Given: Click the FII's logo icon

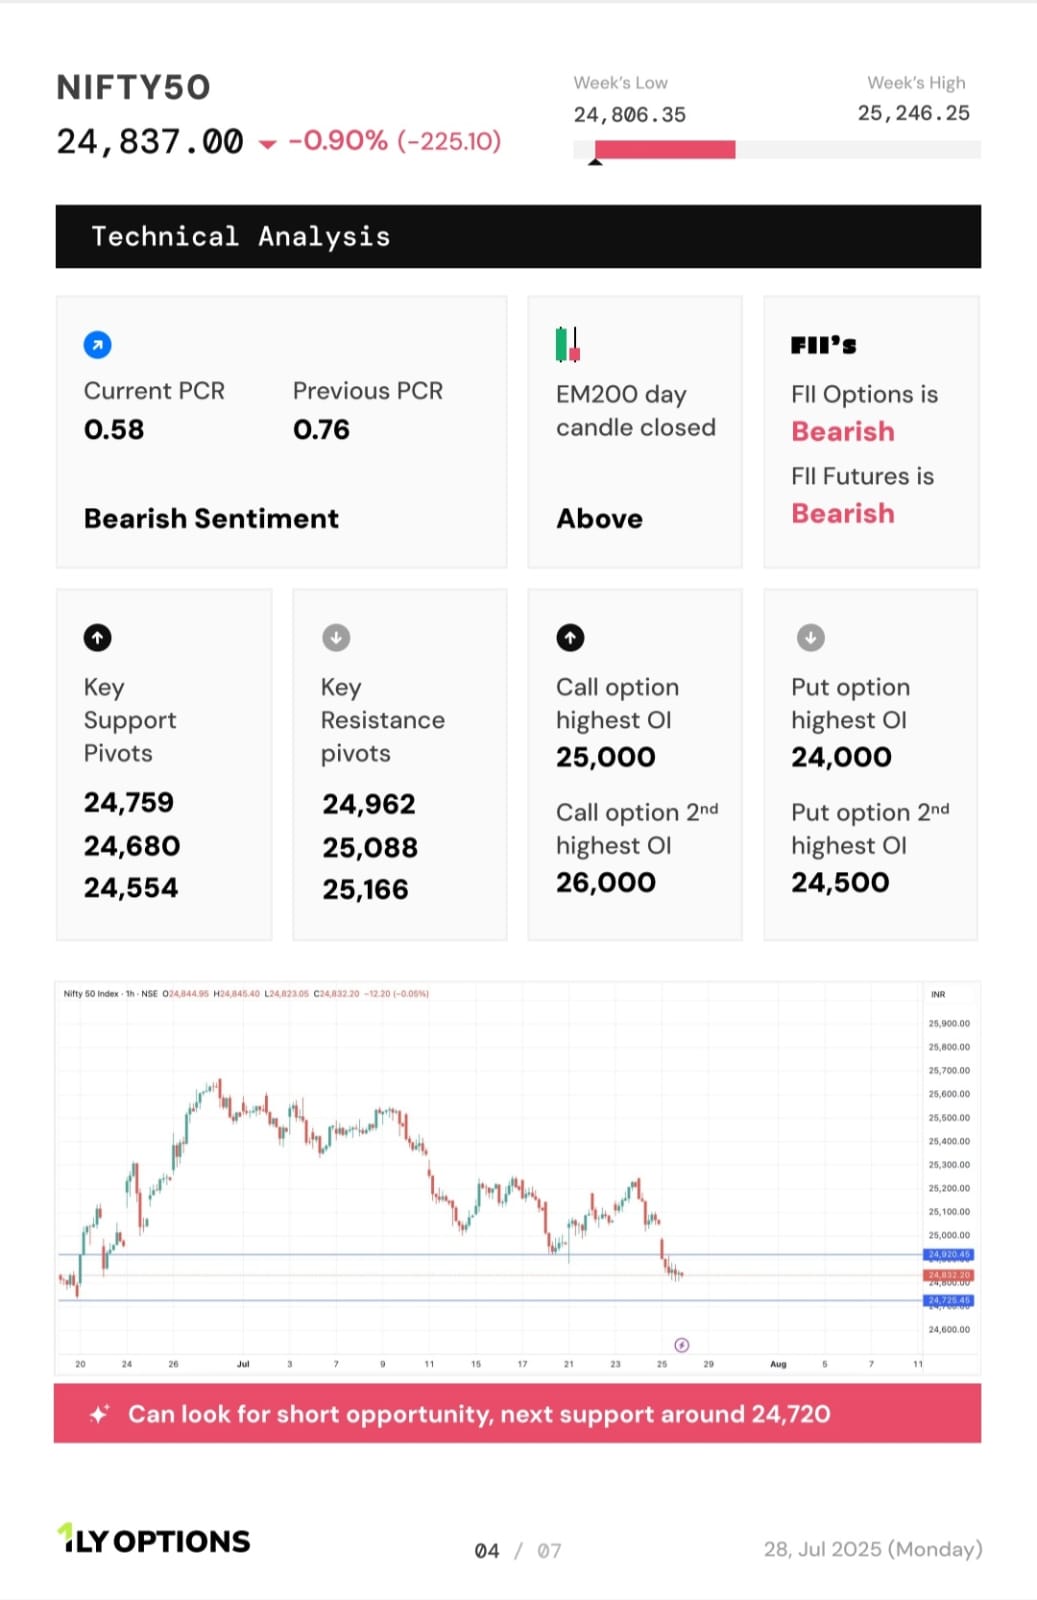Looking at the screenshot, I should pyautogui.click(x=824, y=345).
